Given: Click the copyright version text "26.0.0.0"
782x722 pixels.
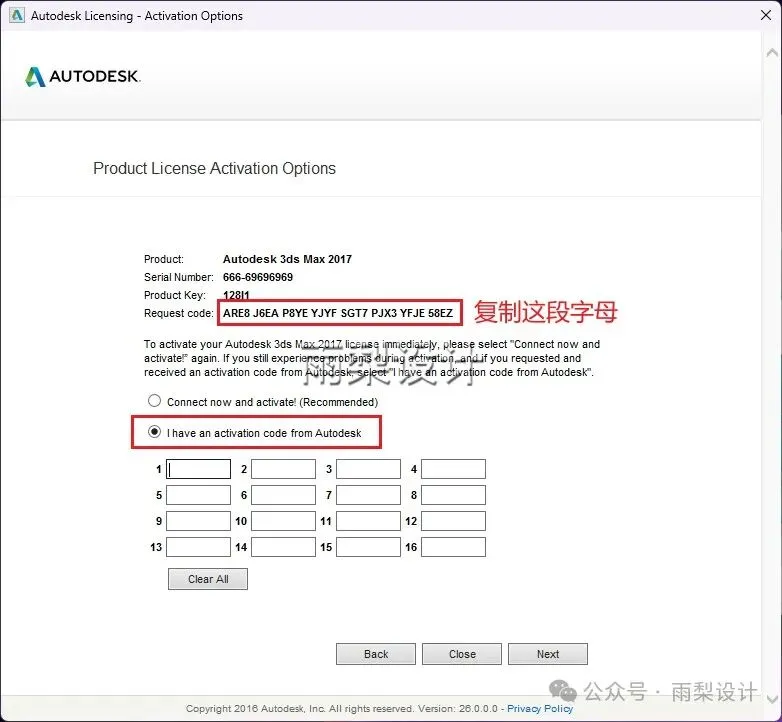Looking at the screenshot, I should [x=478, y=709].
